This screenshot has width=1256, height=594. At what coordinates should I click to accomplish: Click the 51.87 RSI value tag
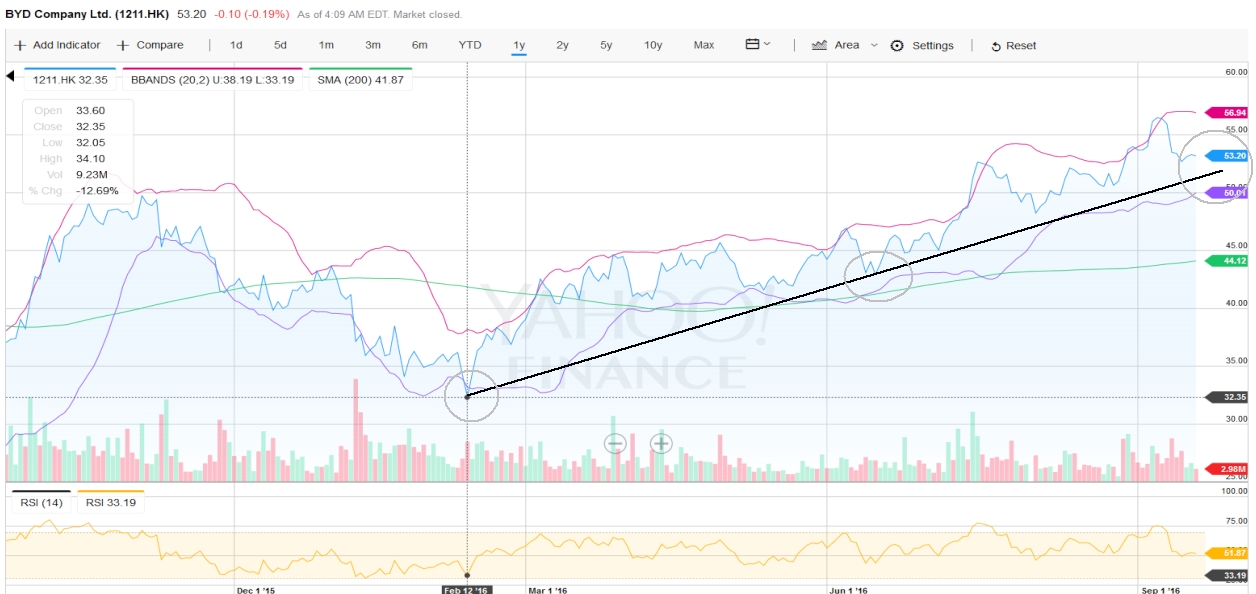(x=1227, y=552)
